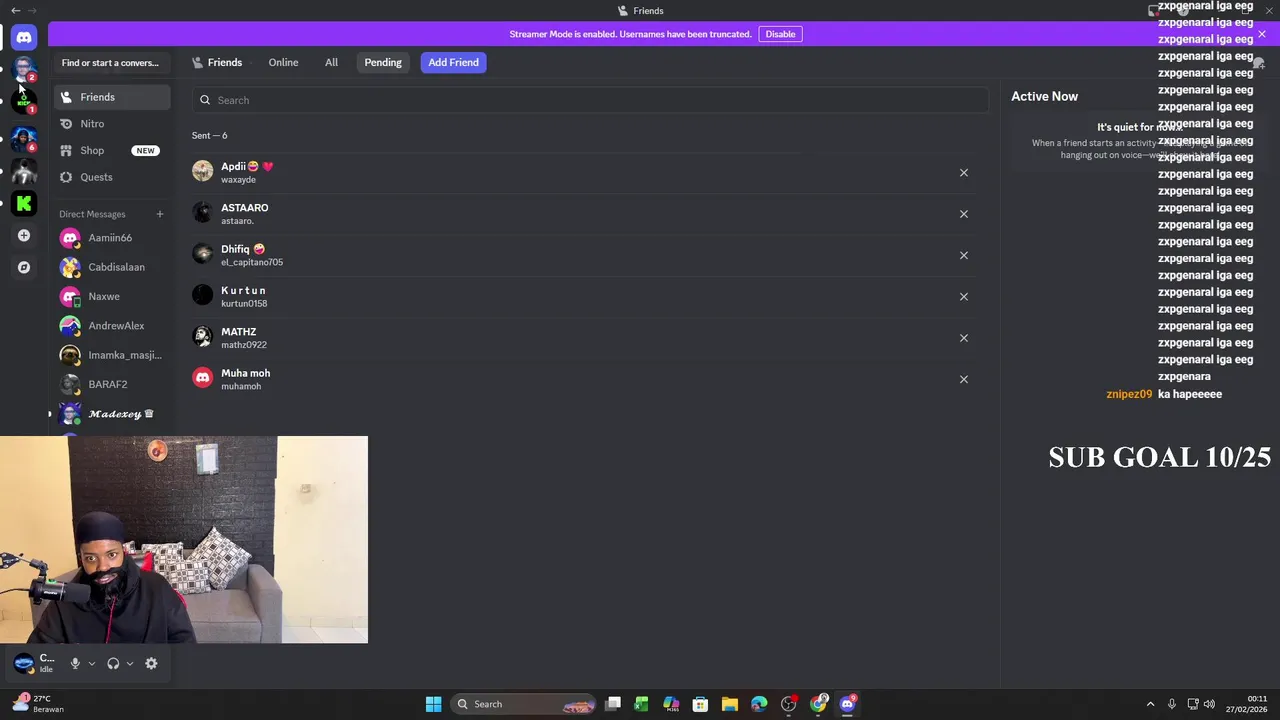Open user profile panel showing Idle
Screen dimensions: 1280x720
[36, 663]
